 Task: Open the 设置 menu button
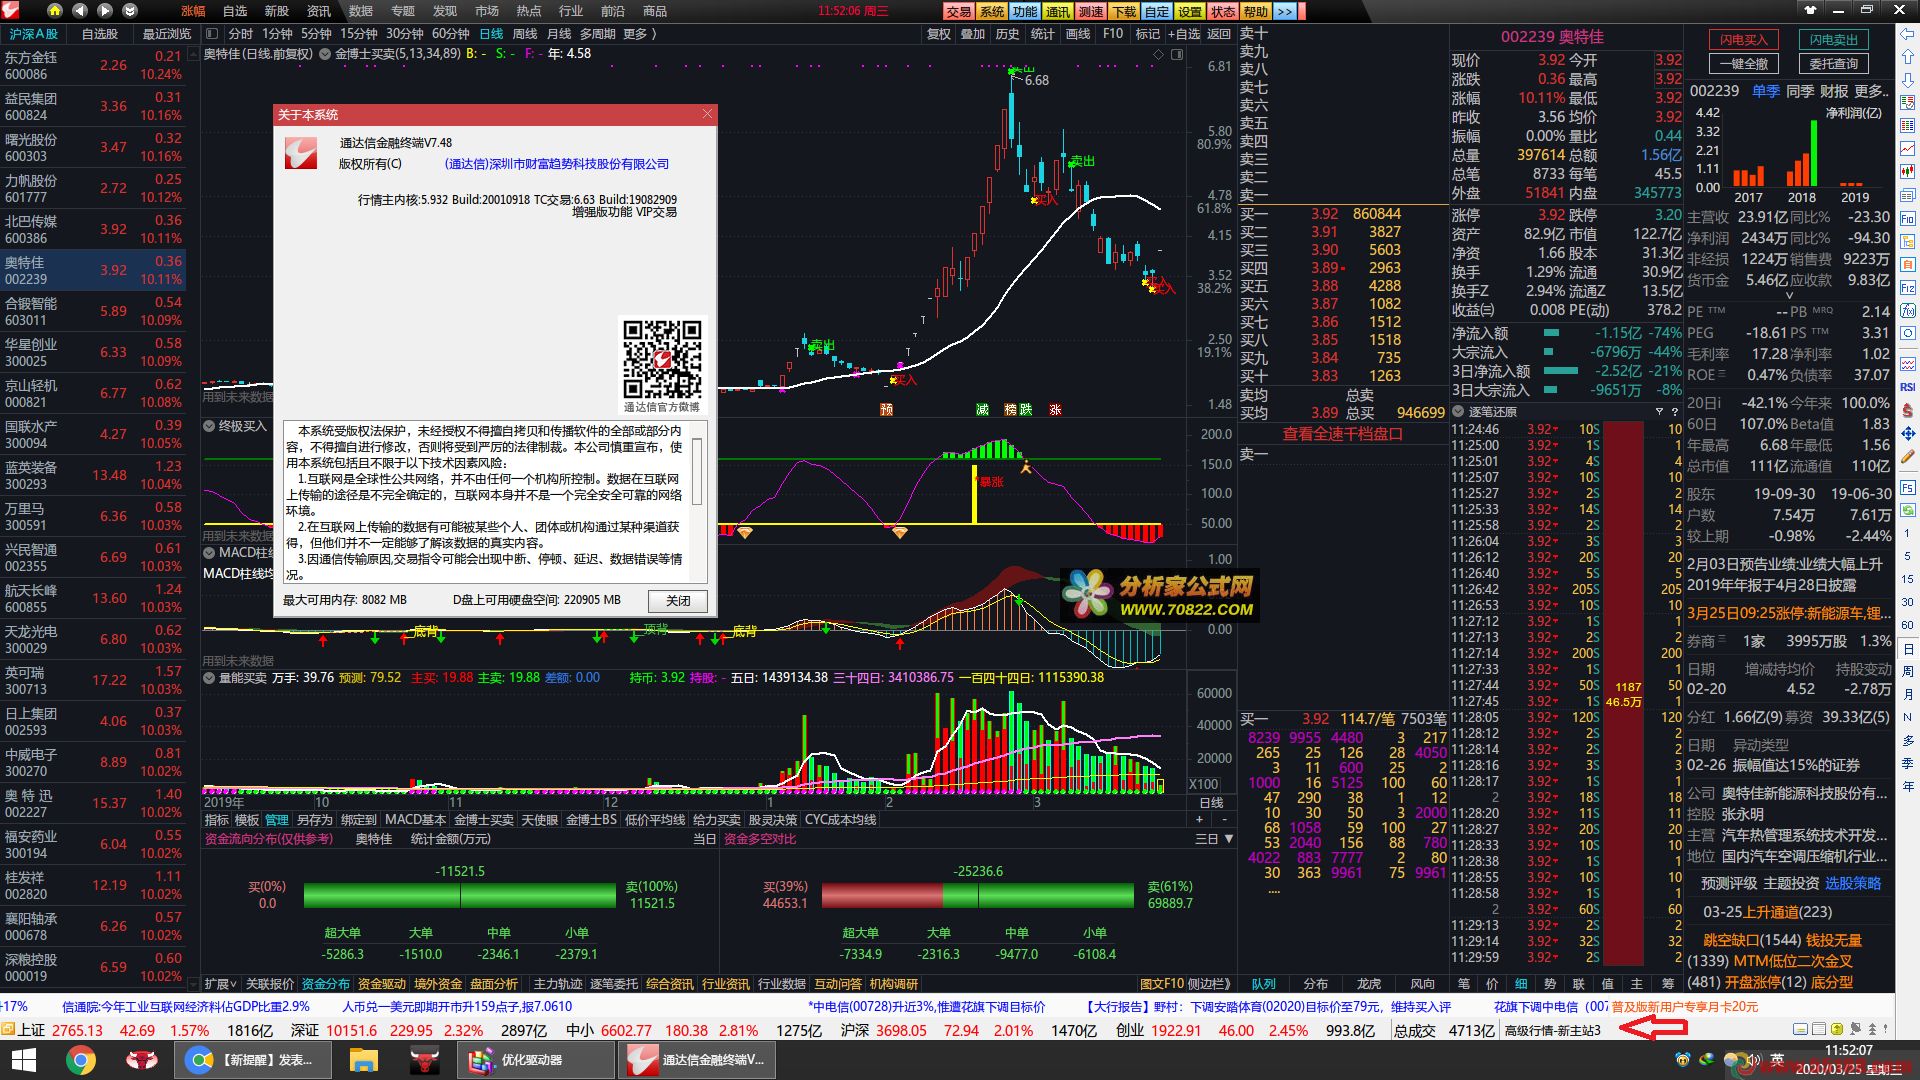(1190, 11)
